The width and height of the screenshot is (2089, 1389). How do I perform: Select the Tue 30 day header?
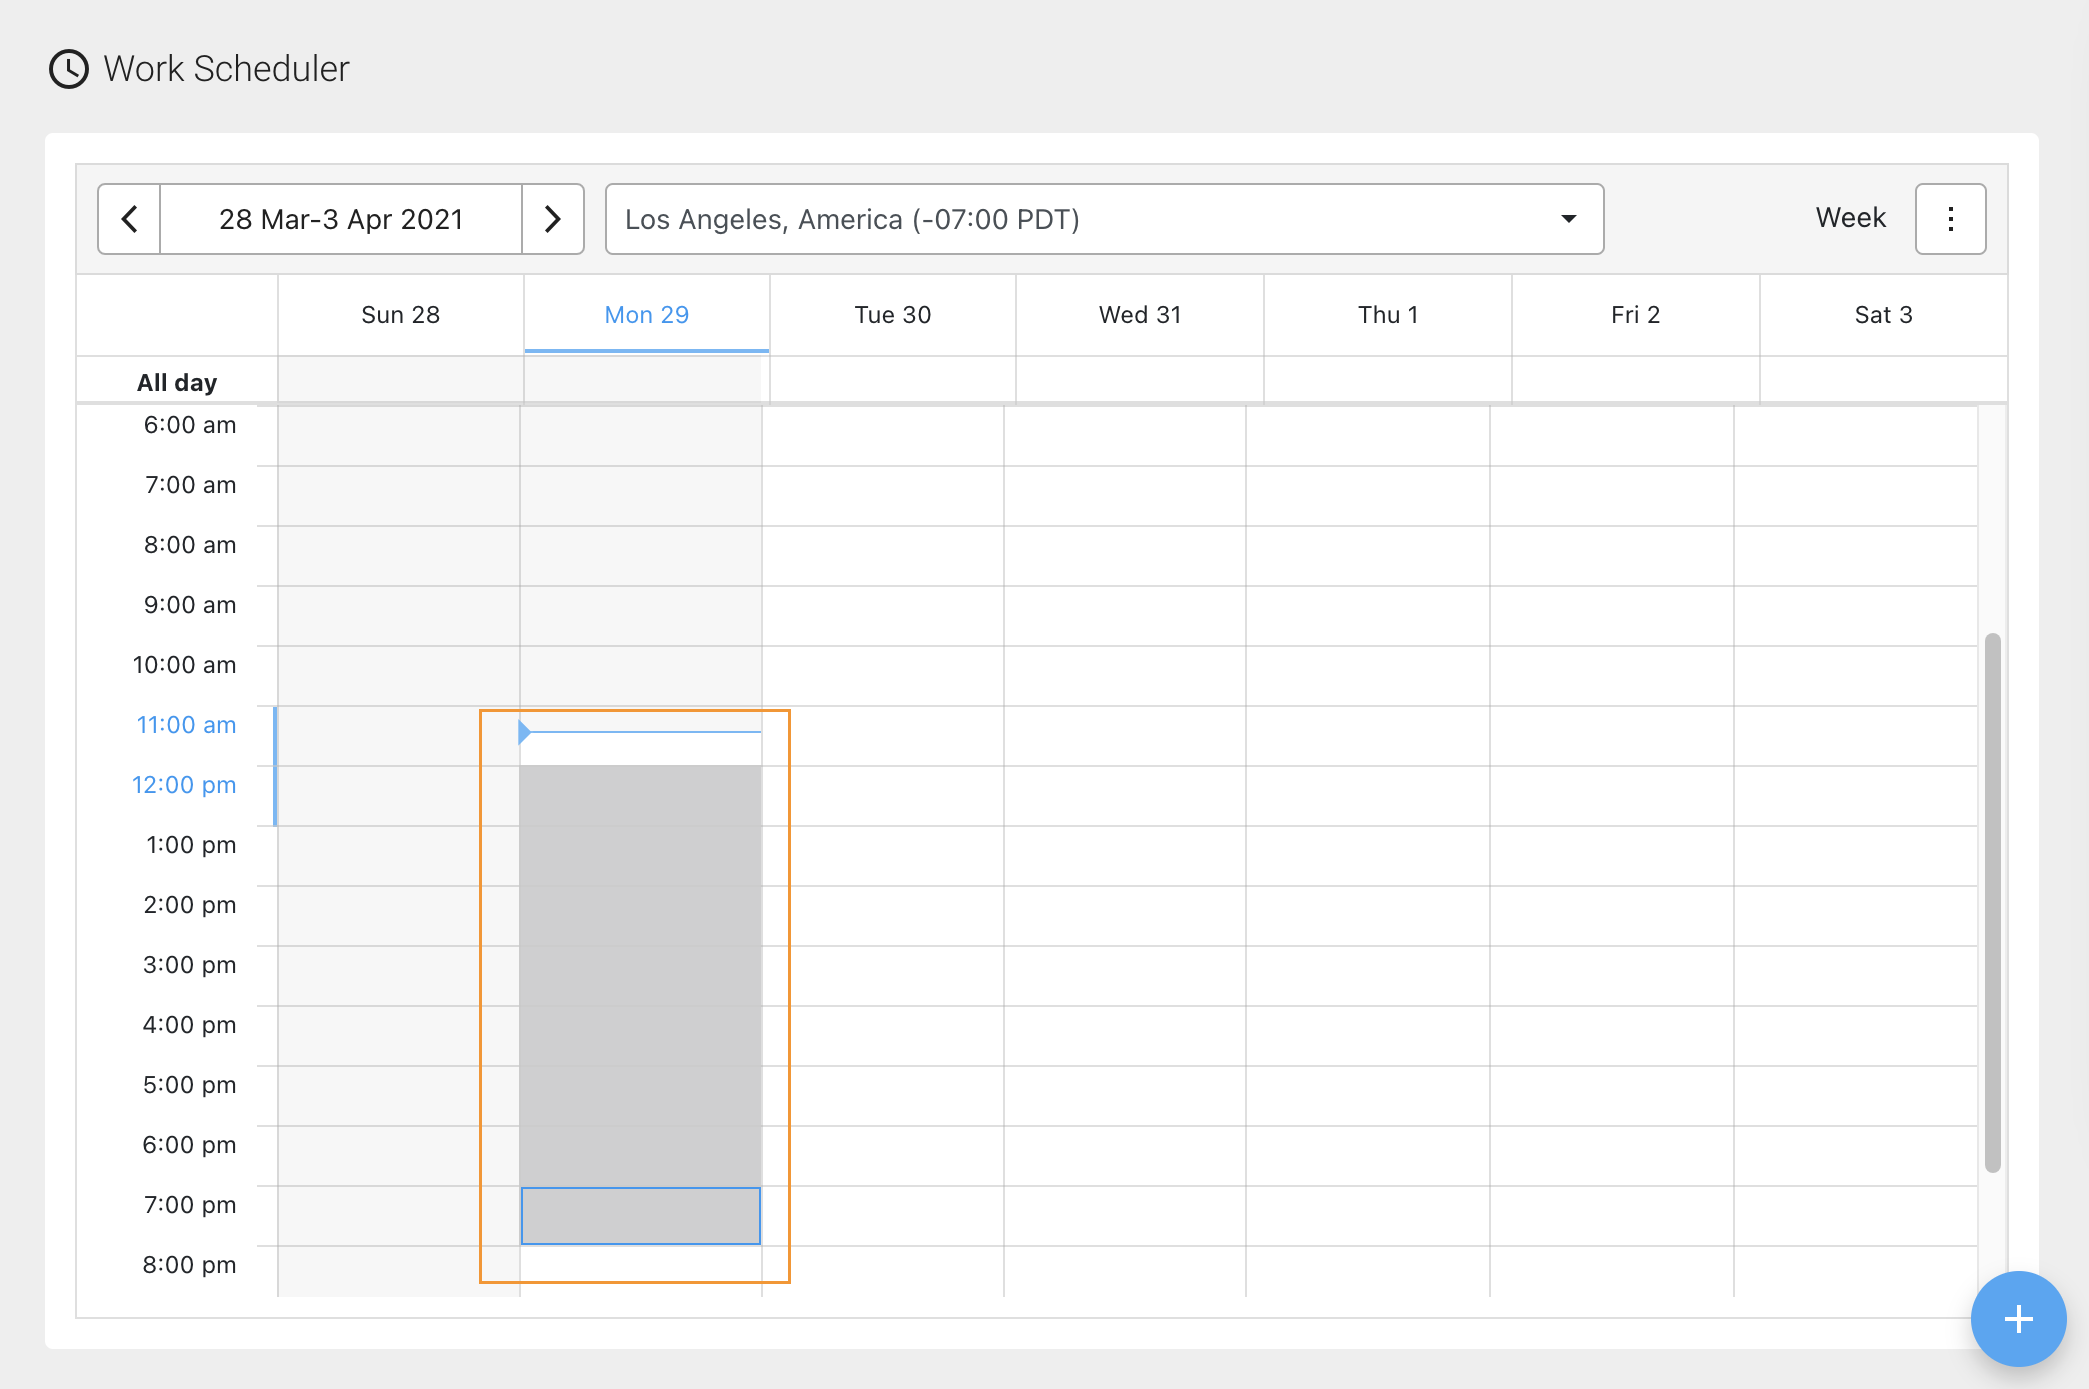(x=893, y=315)
